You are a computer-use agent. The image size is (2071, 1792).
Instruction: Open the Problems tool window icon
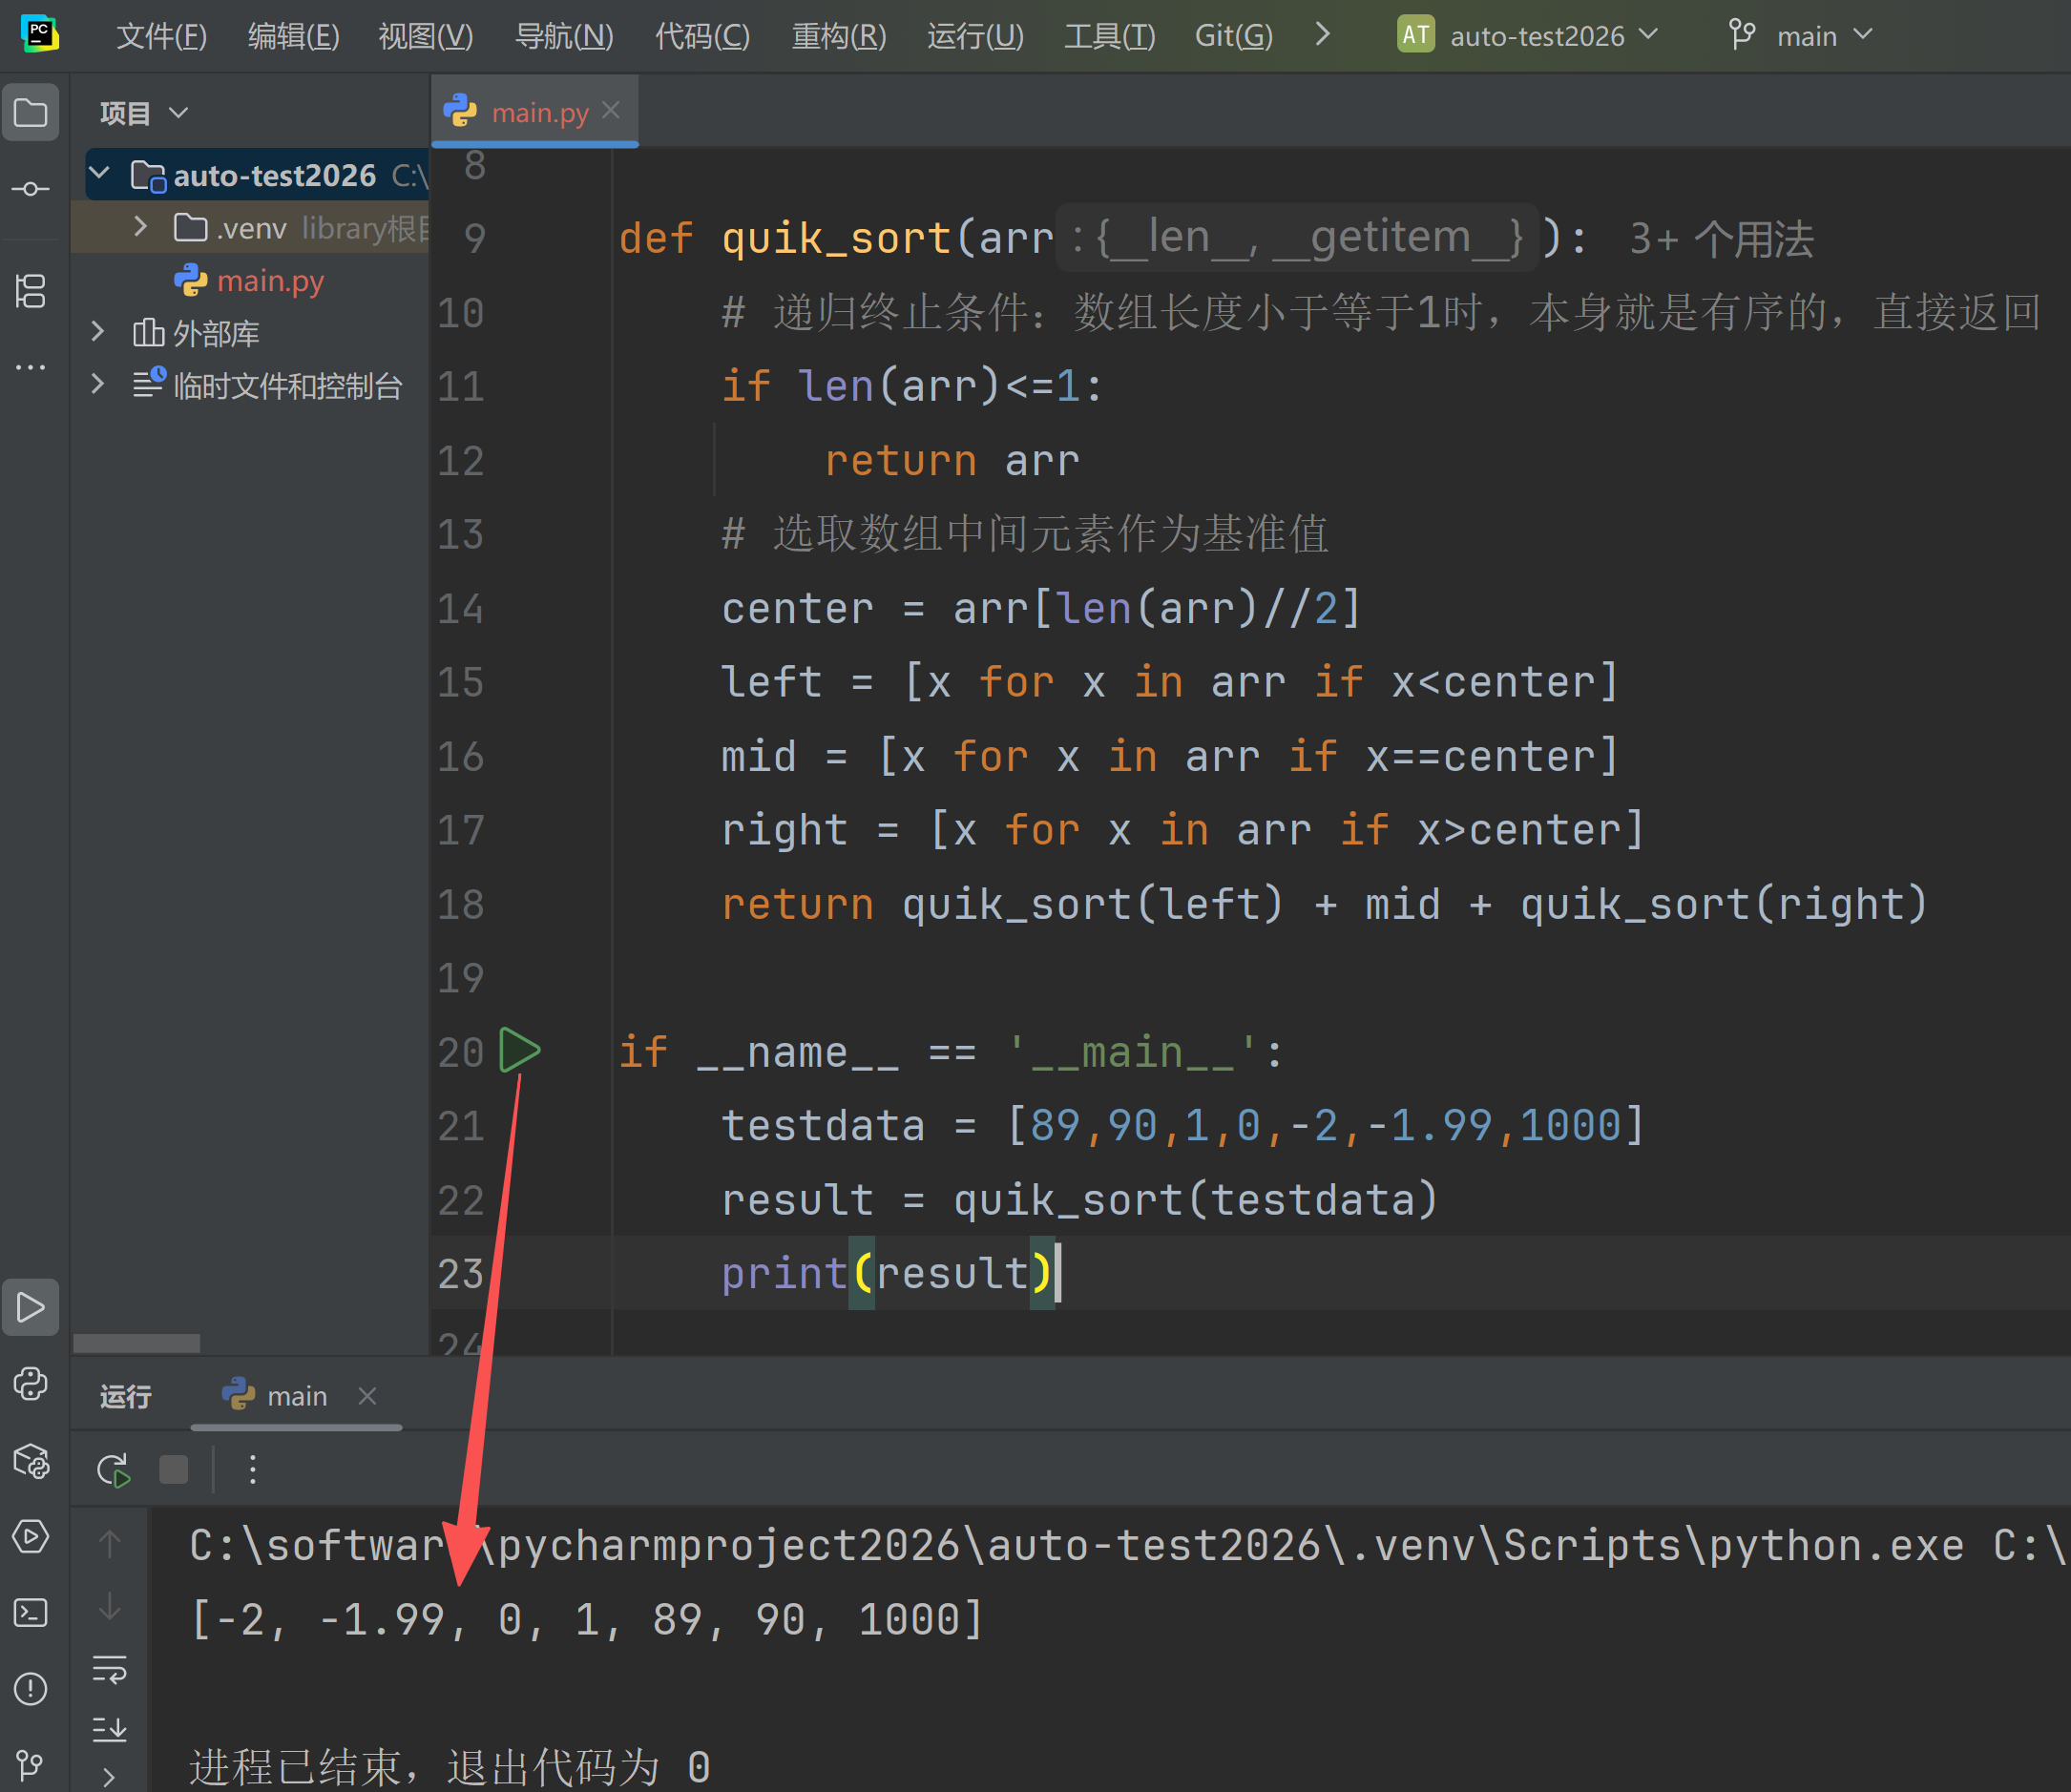pyautogui.click(x=30, y=1689)
